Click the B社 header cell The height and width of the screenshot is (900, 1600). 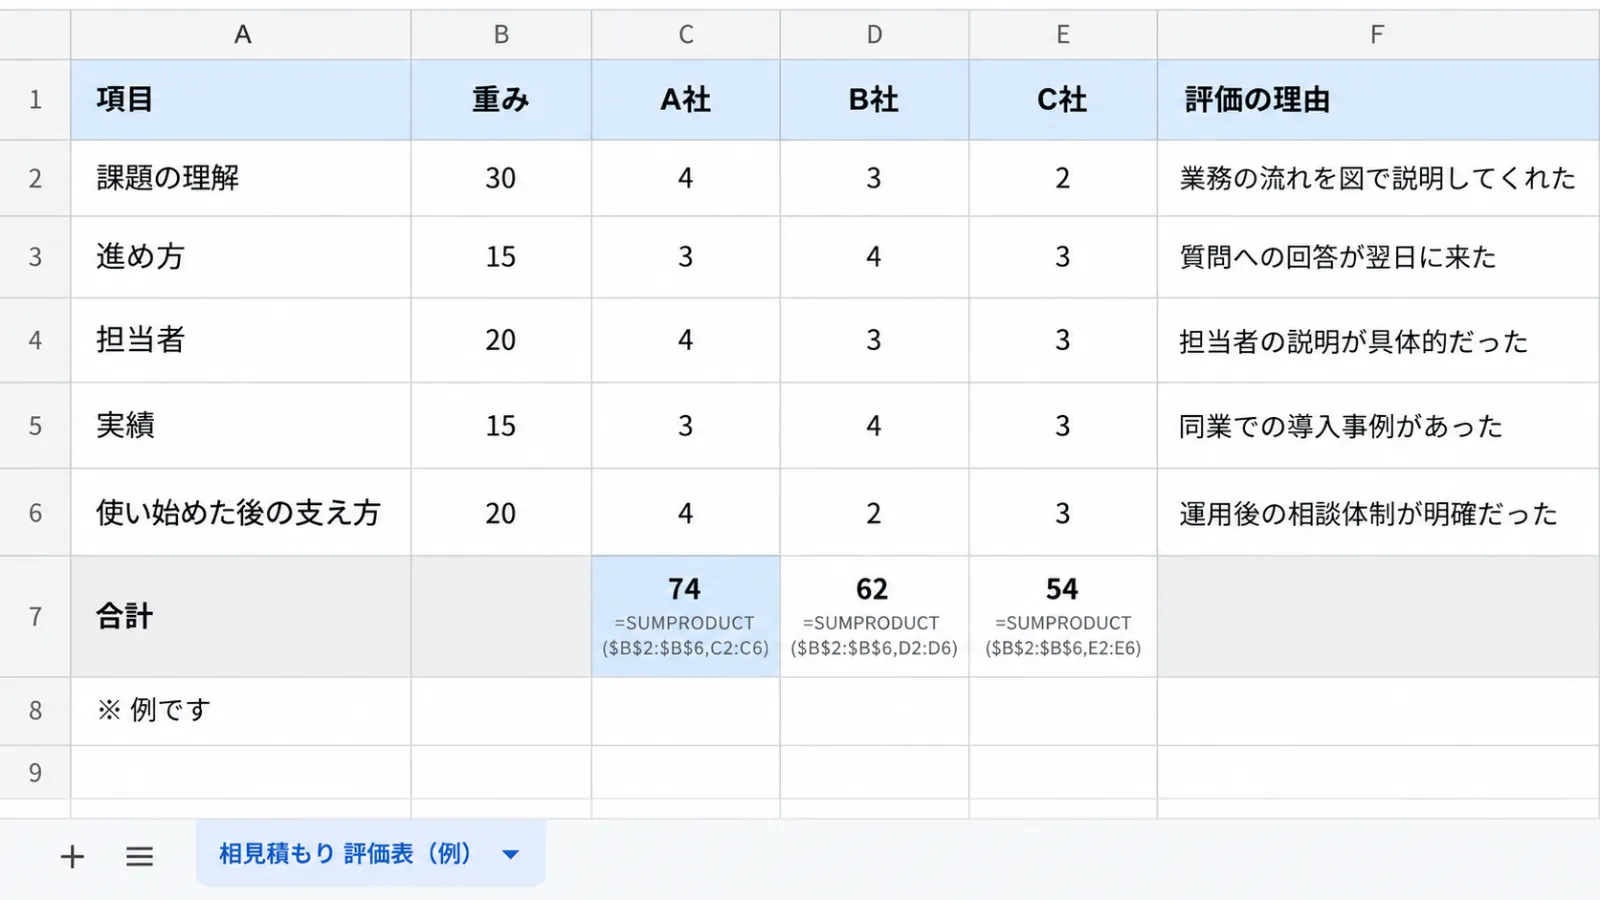point(874,100)
